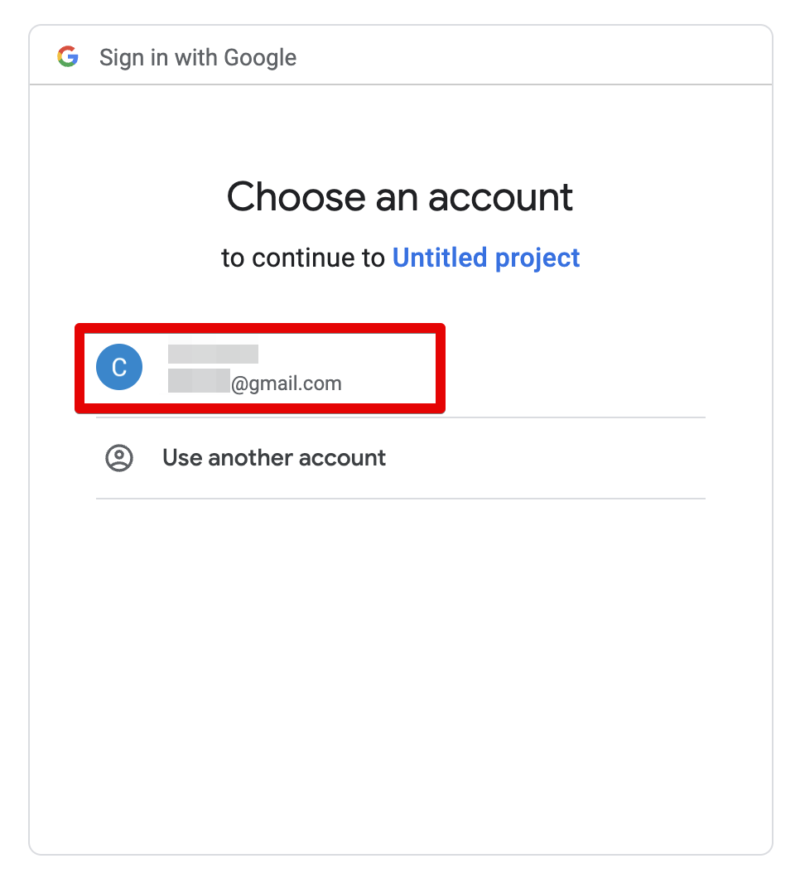Select the avatar of the gmail account entry
800x873 pixels.
click(x=119, y=367)
